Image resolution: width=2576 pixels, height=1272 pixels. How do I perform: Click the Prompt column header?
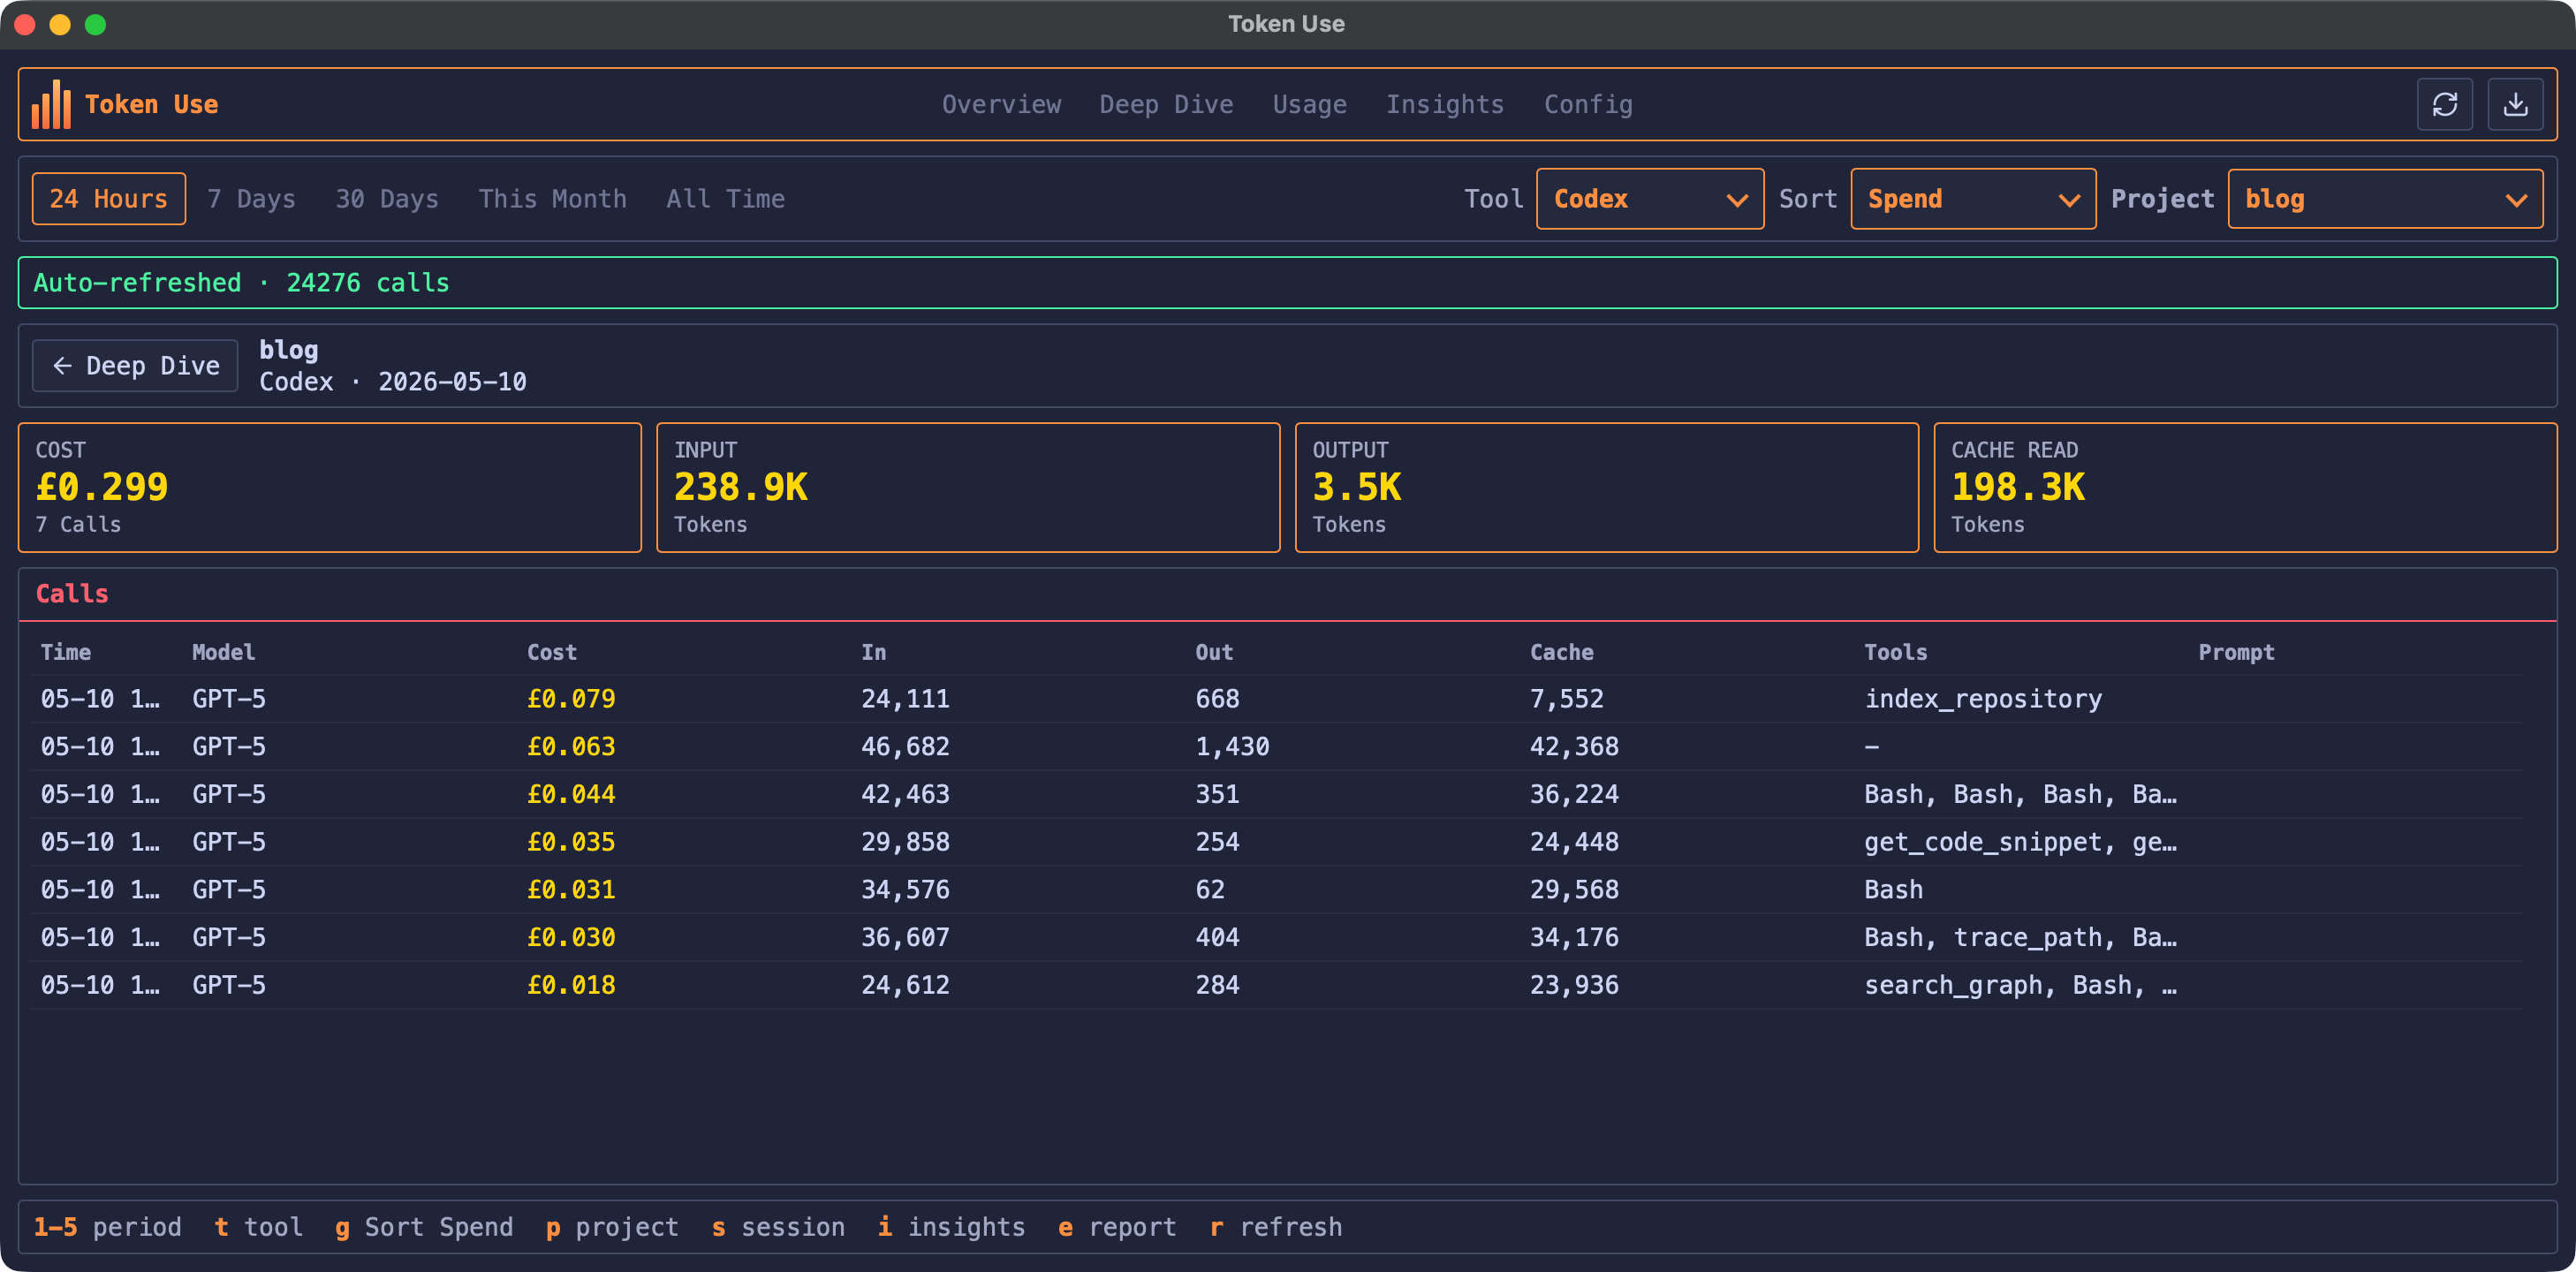(2236, 652)
